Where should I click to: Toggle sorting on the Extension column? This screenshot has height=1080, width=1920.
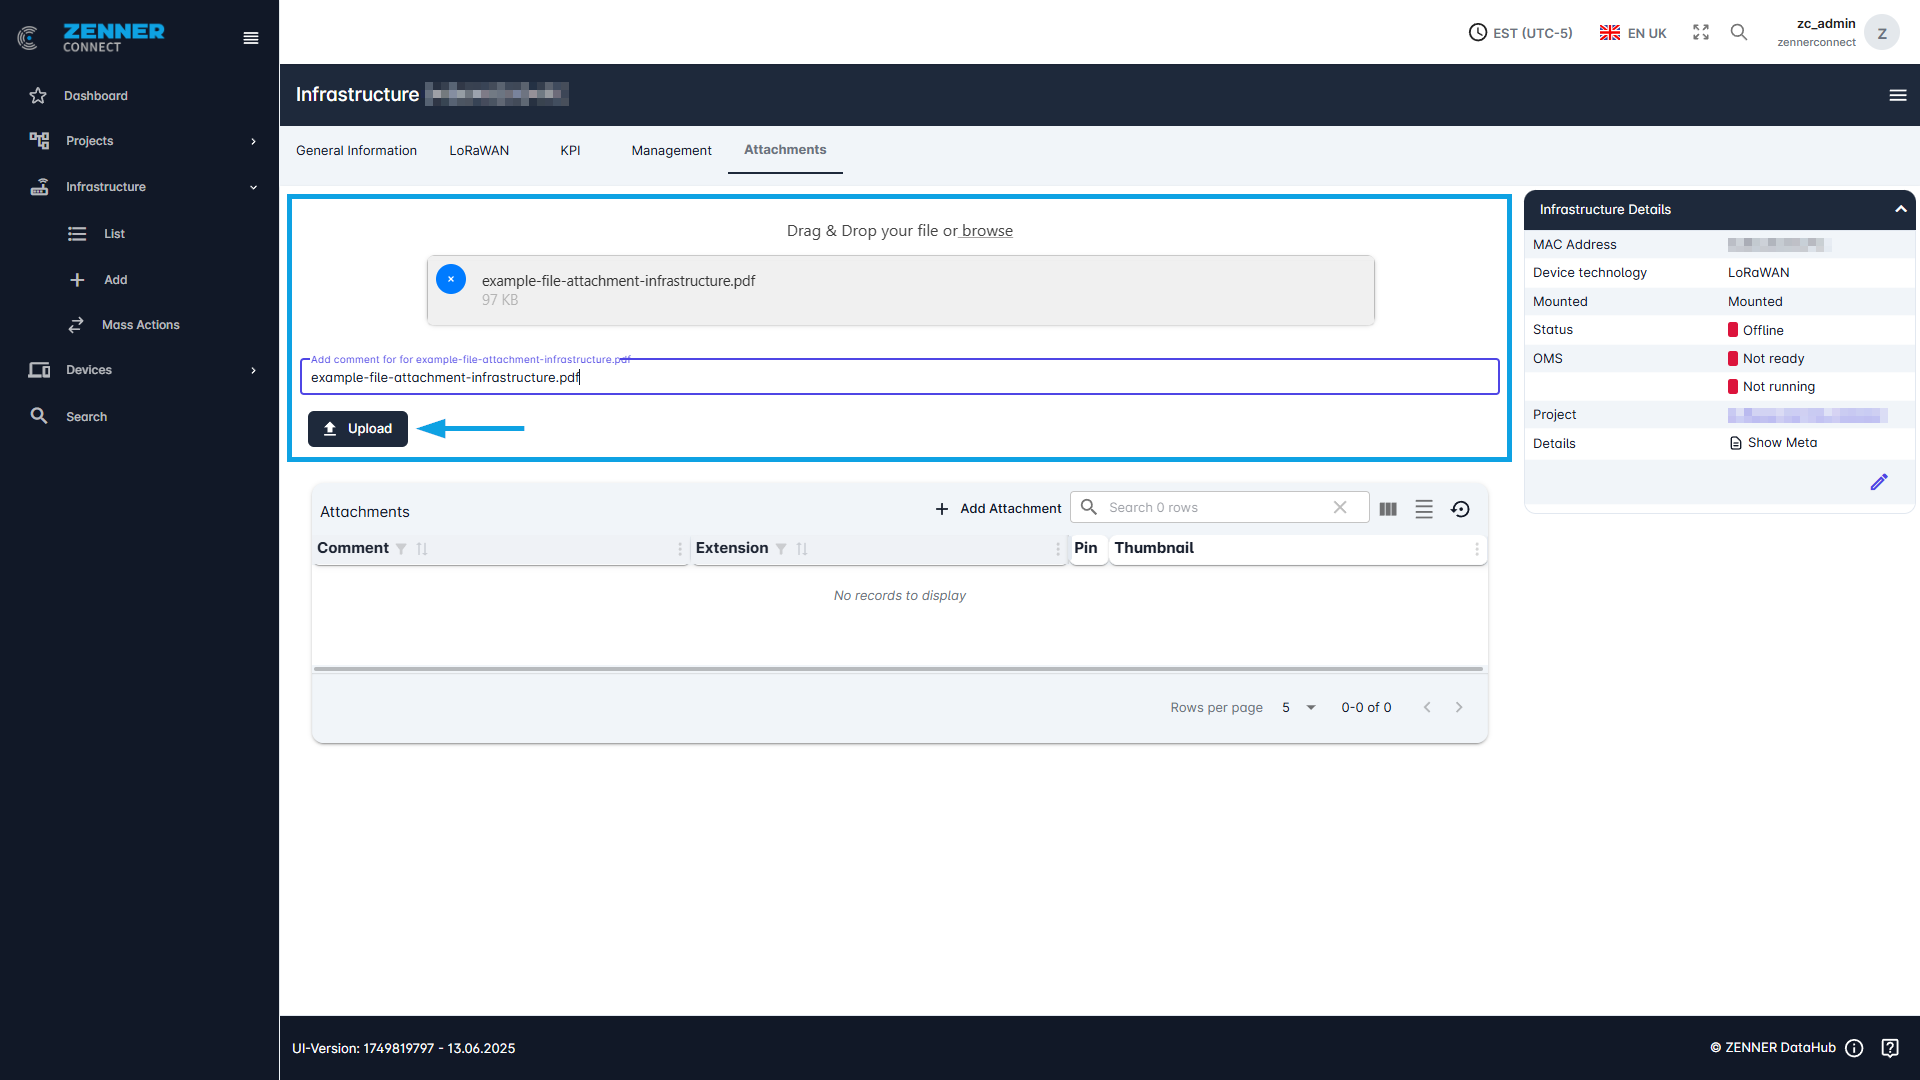pos(802,549)
